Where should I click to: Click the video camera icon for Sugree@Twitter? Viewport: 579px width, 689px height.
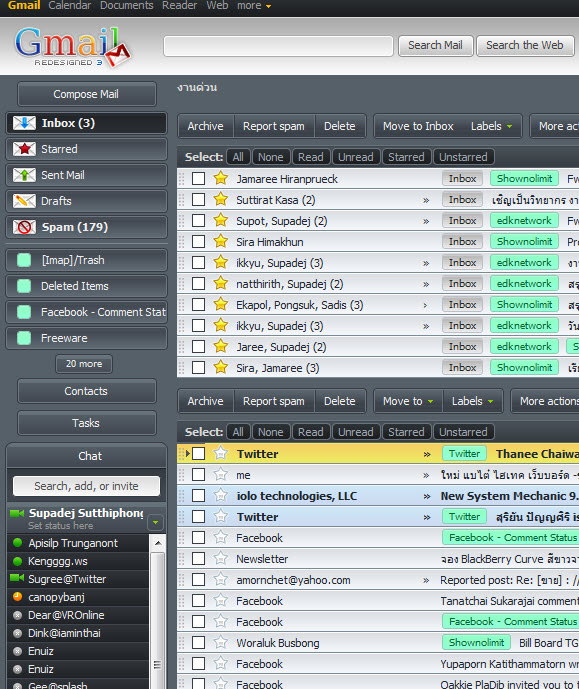pos(17,578)
